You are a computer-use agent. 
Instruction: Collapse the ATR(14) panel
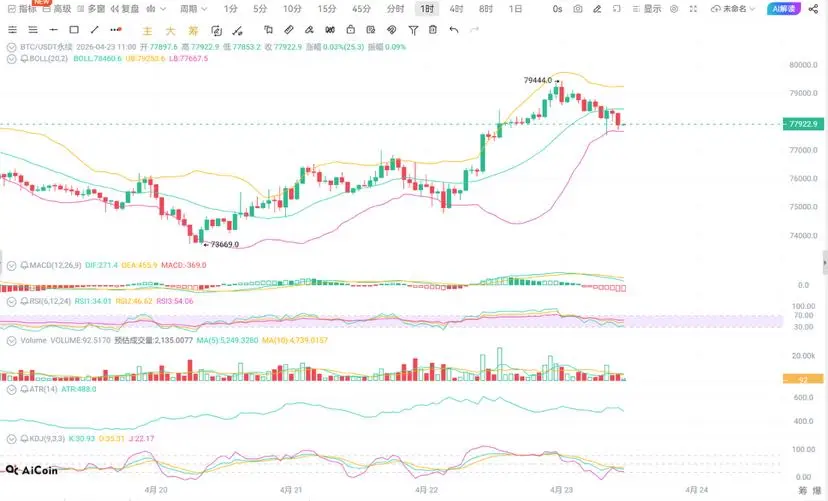[12, 390]
